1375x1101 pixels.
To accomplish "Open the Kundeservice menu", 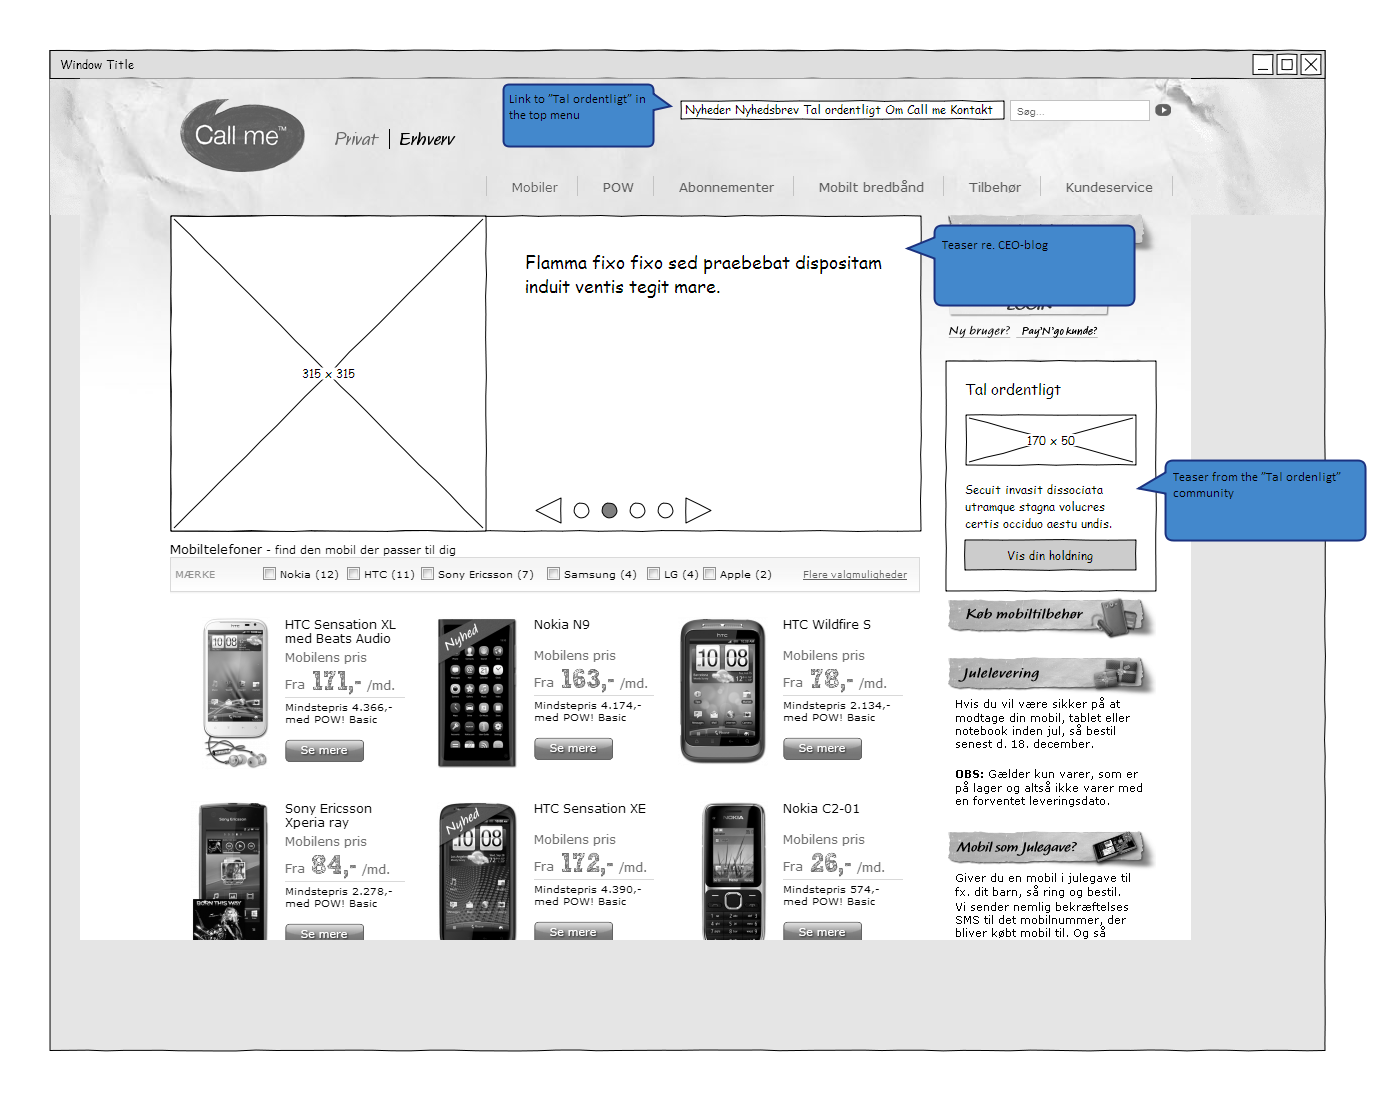I will [x=1109, y=187].
